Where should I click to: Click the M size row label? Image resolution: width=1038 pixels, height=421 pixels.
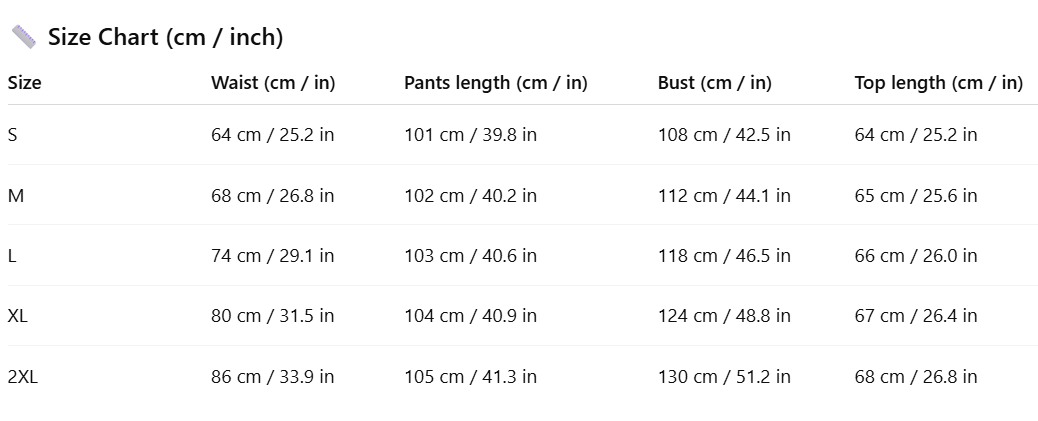click(x=16, y=196)
